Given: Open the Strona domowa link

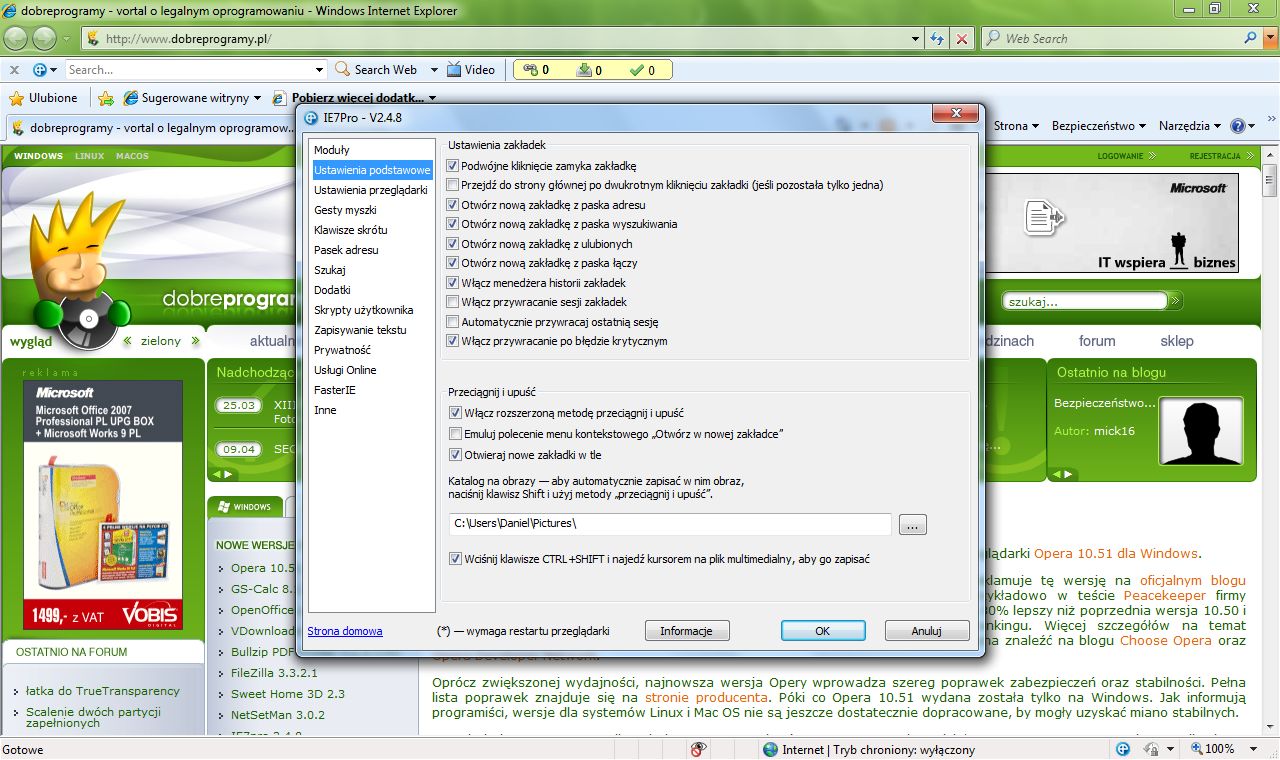Looking at the screenshot, I should coord(345,631).
